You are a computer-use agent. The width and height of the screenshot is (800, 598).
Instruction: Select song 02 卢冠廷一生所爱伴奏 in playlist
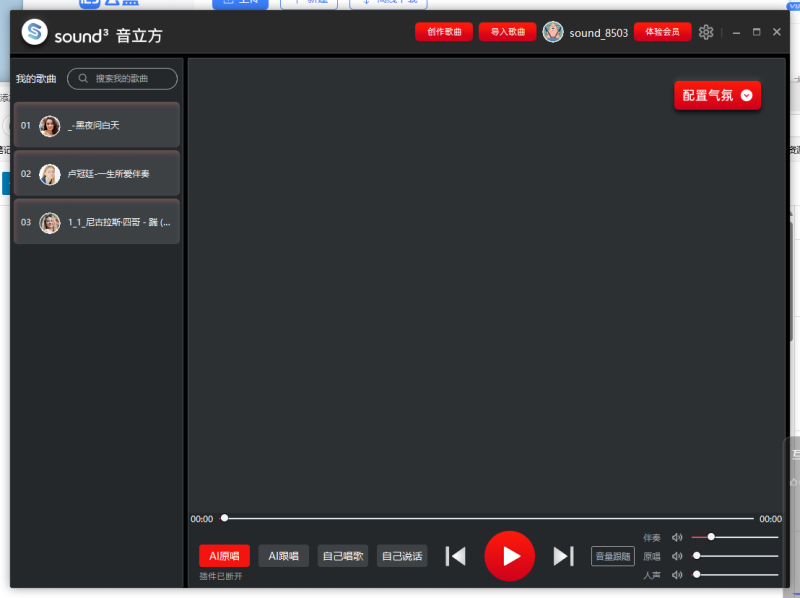(100, 173)
